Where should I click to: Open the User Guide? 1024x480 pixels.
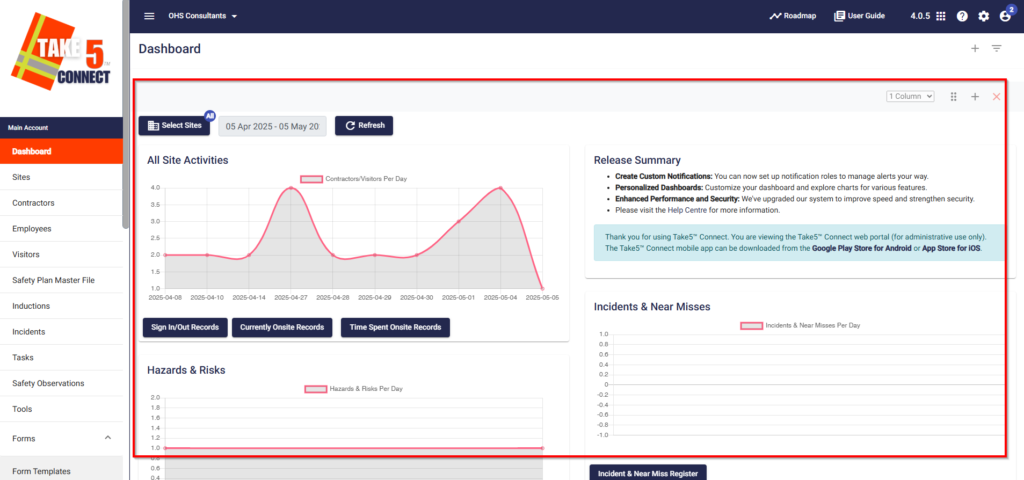point(859,16)
